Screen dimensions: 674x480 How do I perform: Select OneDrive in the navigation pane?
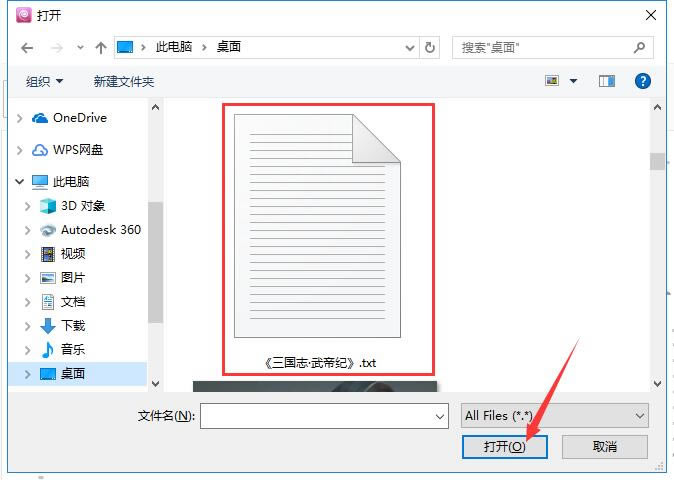(79, 118)
